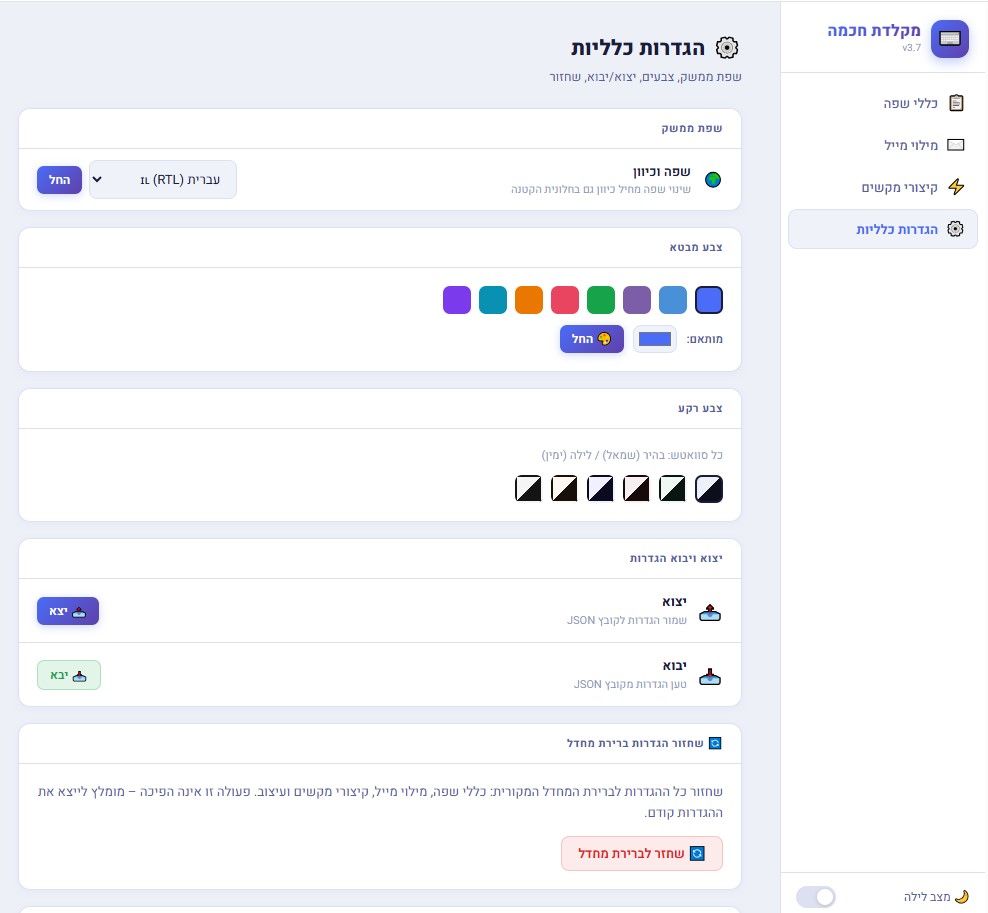988x913 pixels.
Task: Choose the green accent color swatch
Action: coord(601,300)
